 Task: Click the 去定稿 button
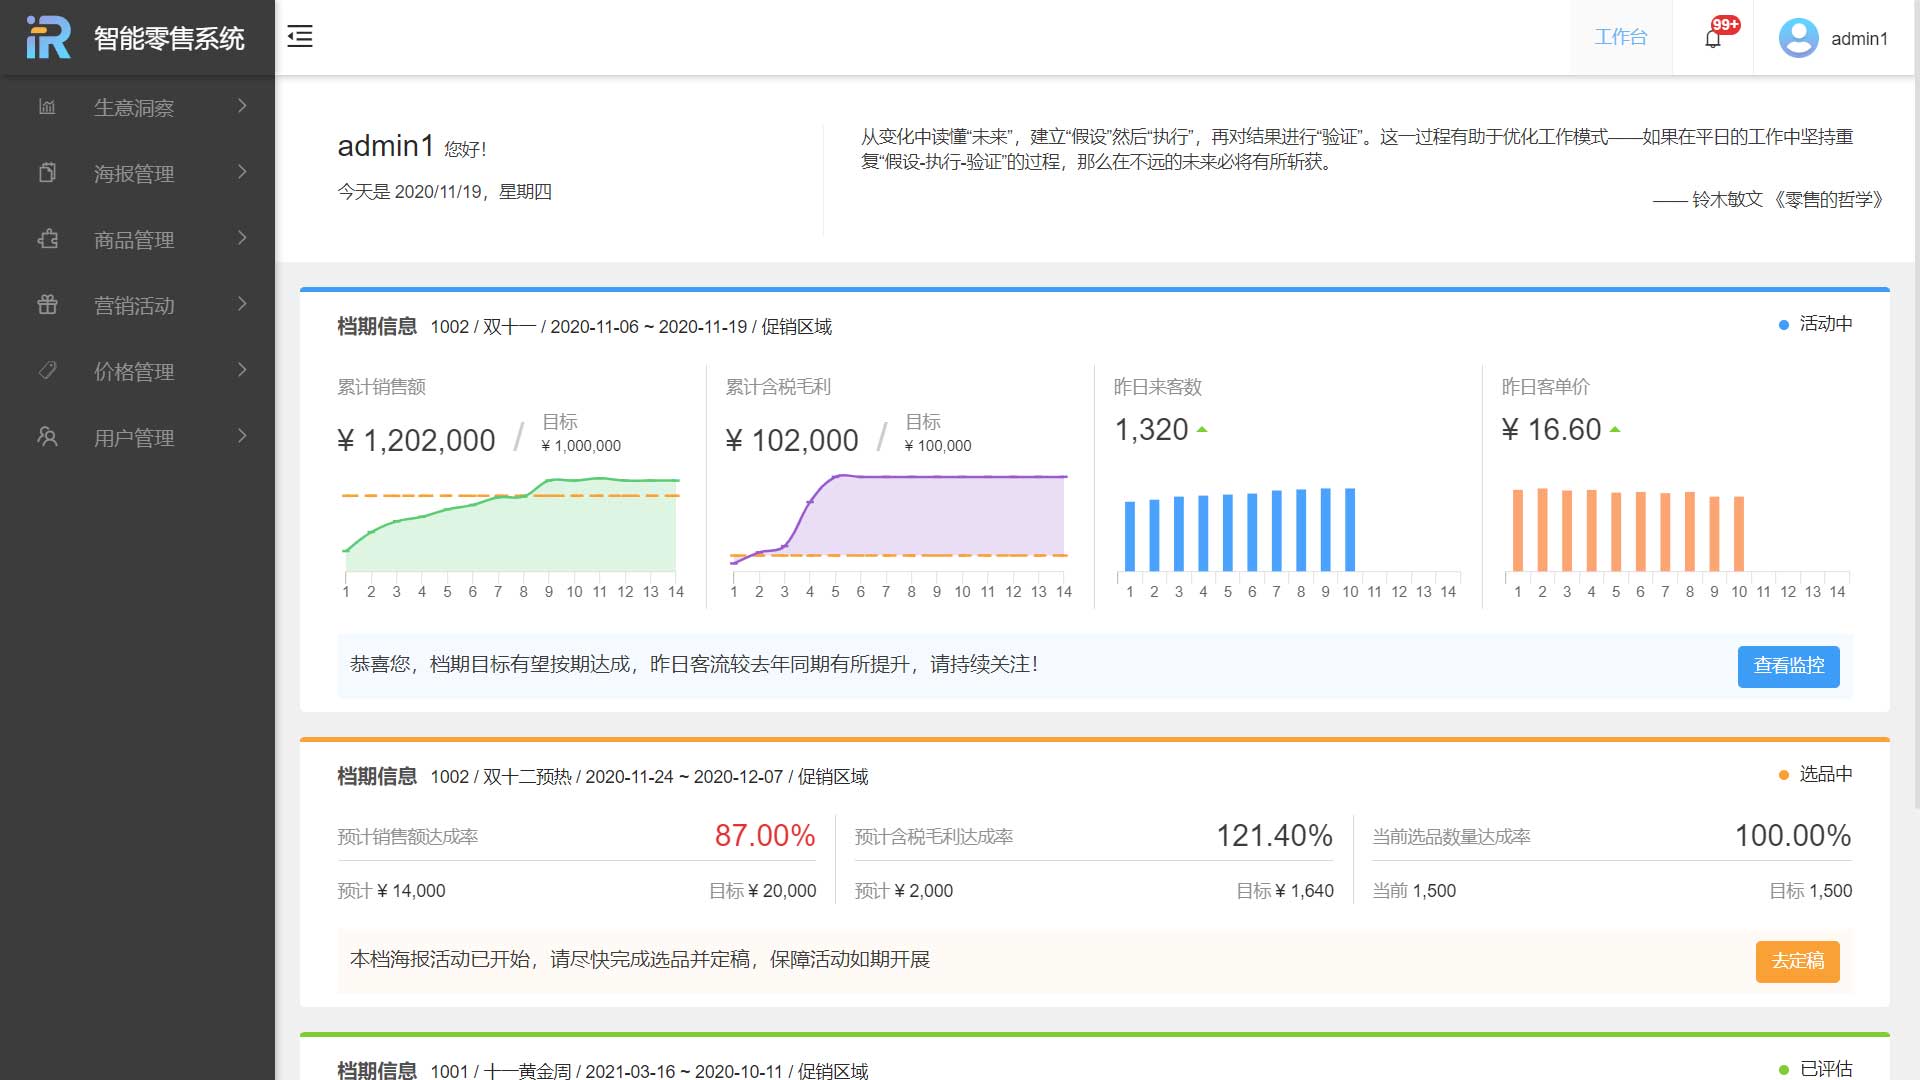[x=1797, y=961]
